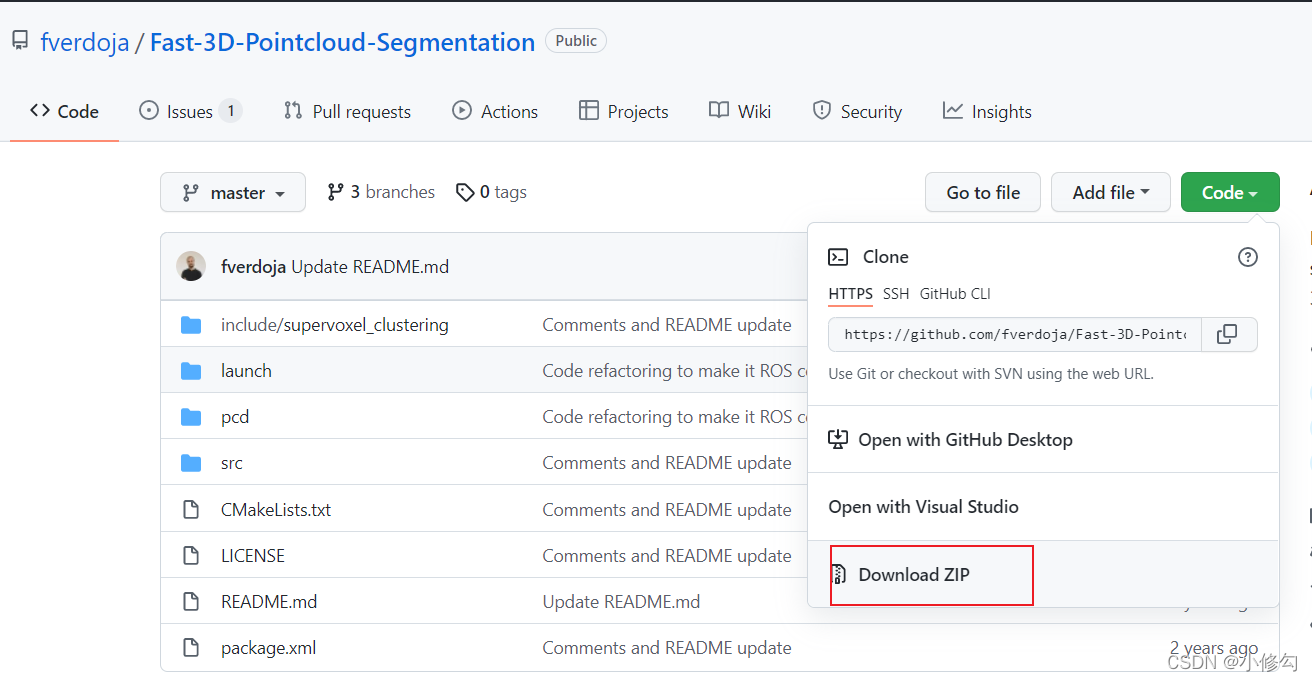
Task: Click the package.xml file icon
Action: tap(191, 648)
